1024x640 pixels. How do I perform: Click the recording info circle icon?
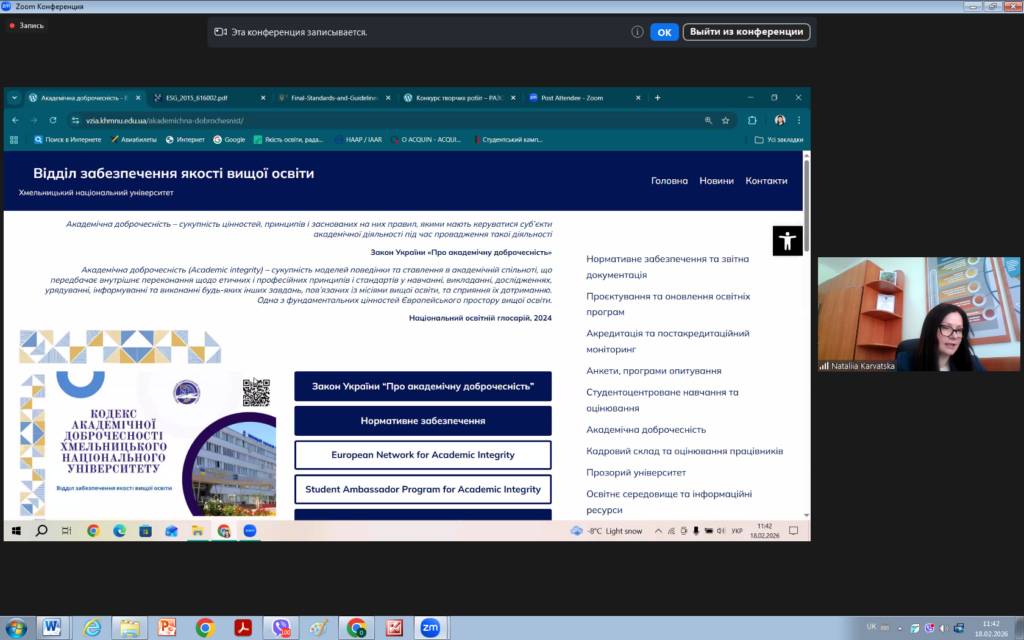coord(637,32)
